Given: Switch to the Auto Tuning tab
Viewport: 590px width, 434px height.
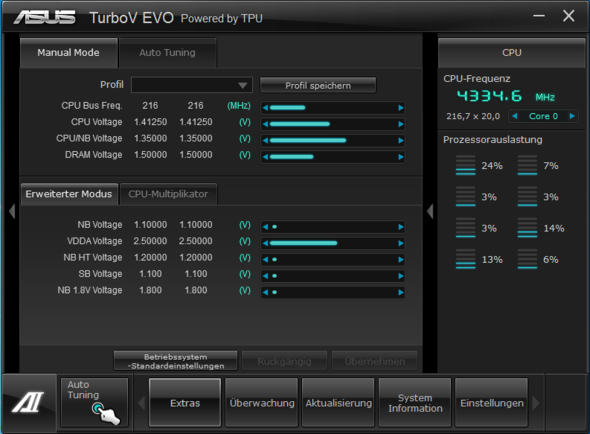Looking at the screenshot, I should click(x=167, y=53).
